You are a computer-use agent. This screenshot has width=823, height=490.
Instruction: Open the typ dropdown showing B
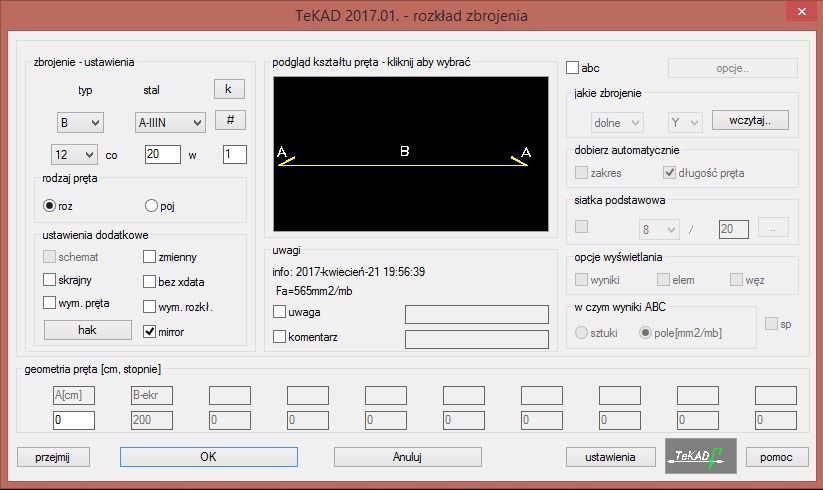click(80, 123)
